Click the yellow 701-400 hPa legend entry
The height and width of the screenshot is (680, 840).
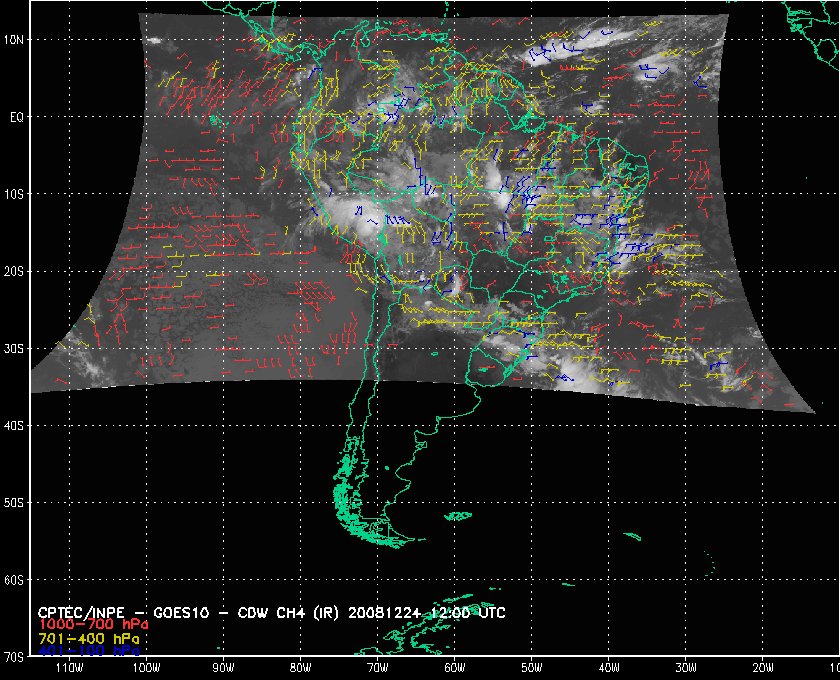pos(85,638)
